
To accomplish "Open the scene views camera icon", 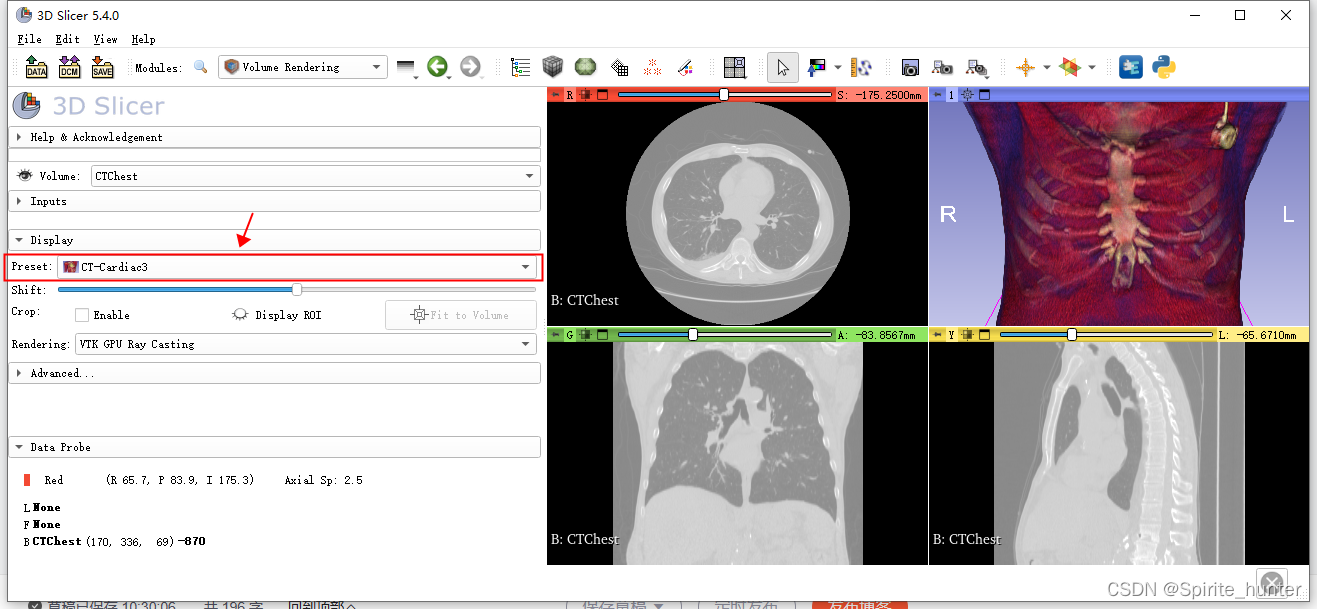I will pos(942,67).
